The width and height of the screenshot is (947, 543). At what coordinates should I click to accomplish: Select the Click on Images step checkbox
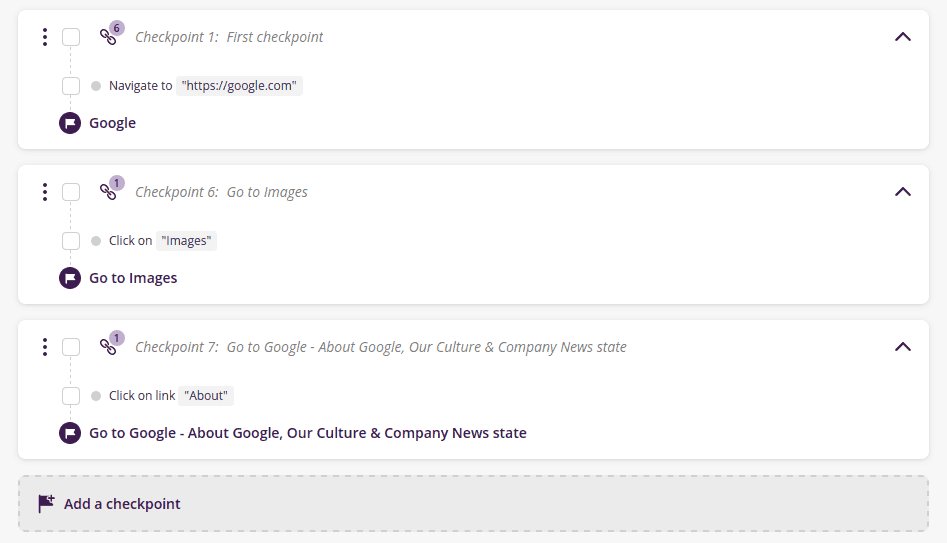click(x=71, y=241)
